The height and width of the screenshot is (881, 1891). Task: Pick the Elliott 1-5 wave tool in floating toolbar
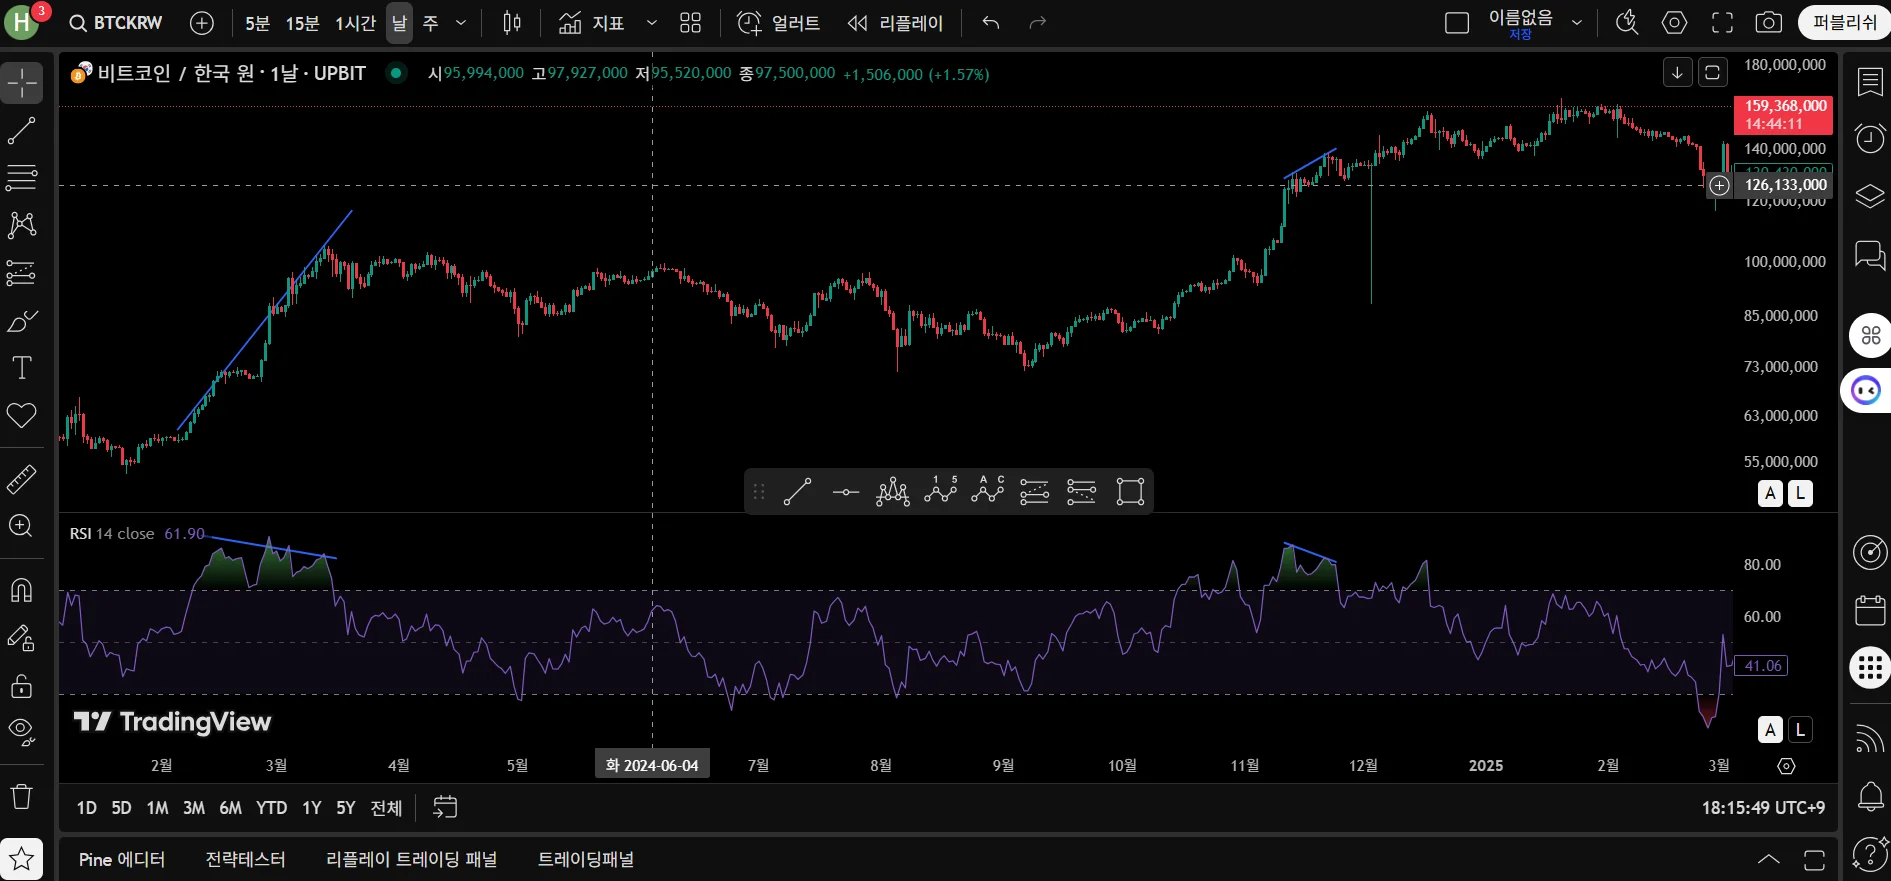940,491
